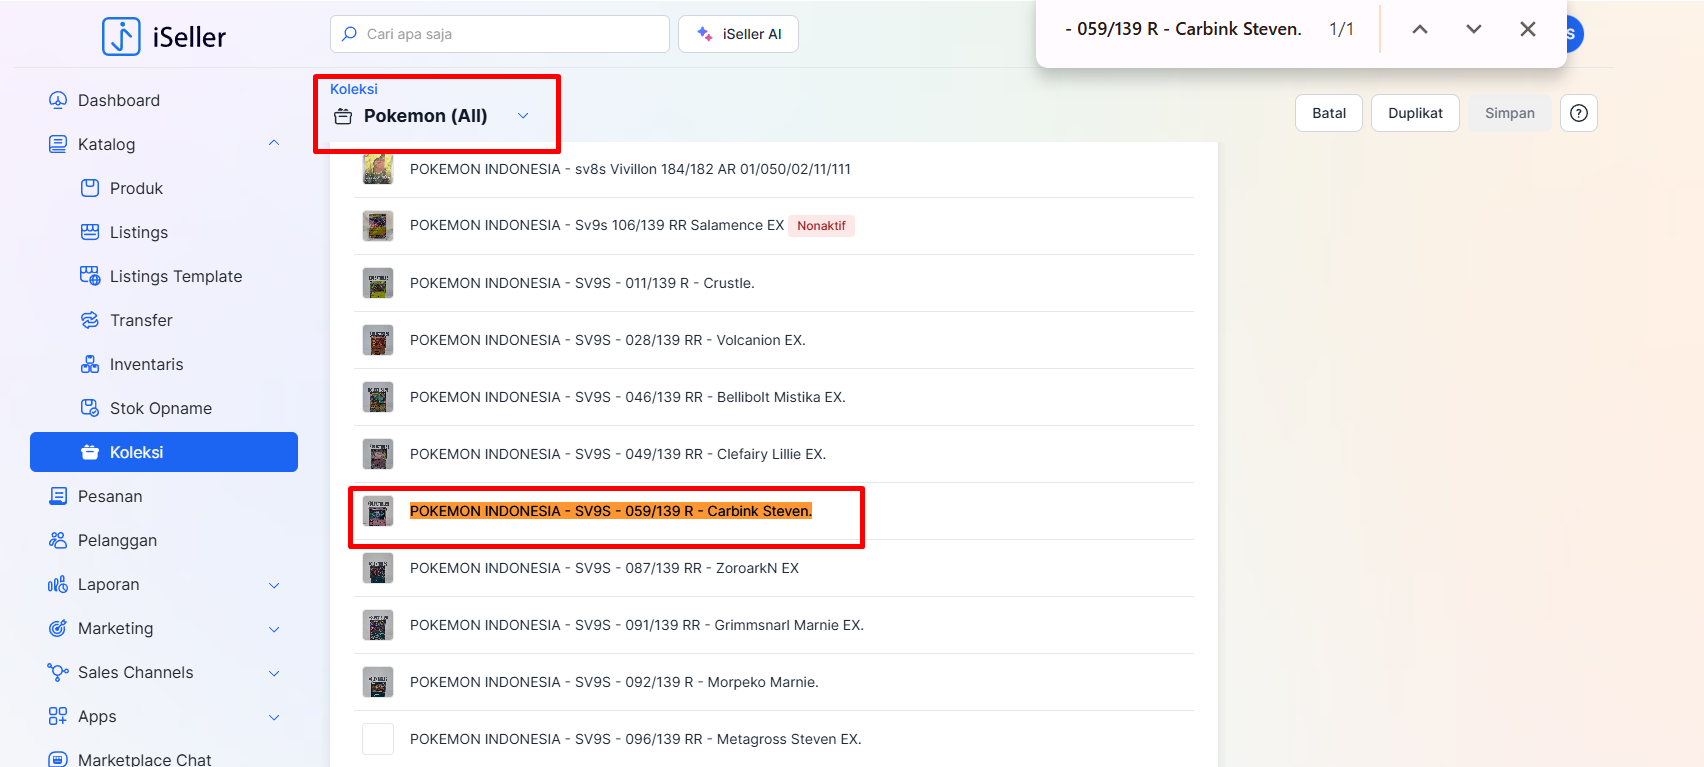
Task: Expand the Laporan menu section
Action: (274, 585)
